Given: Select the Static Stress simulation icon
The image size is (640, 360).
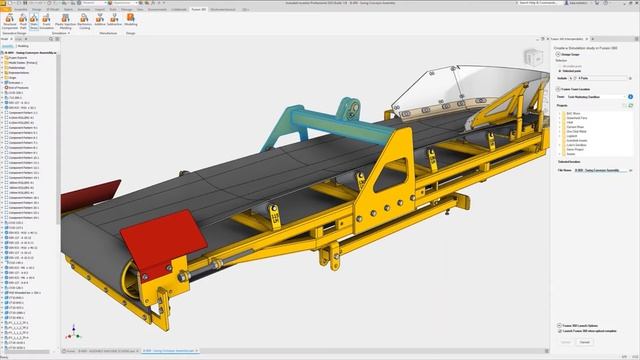Looking at the screenshot, I should 34,21.
